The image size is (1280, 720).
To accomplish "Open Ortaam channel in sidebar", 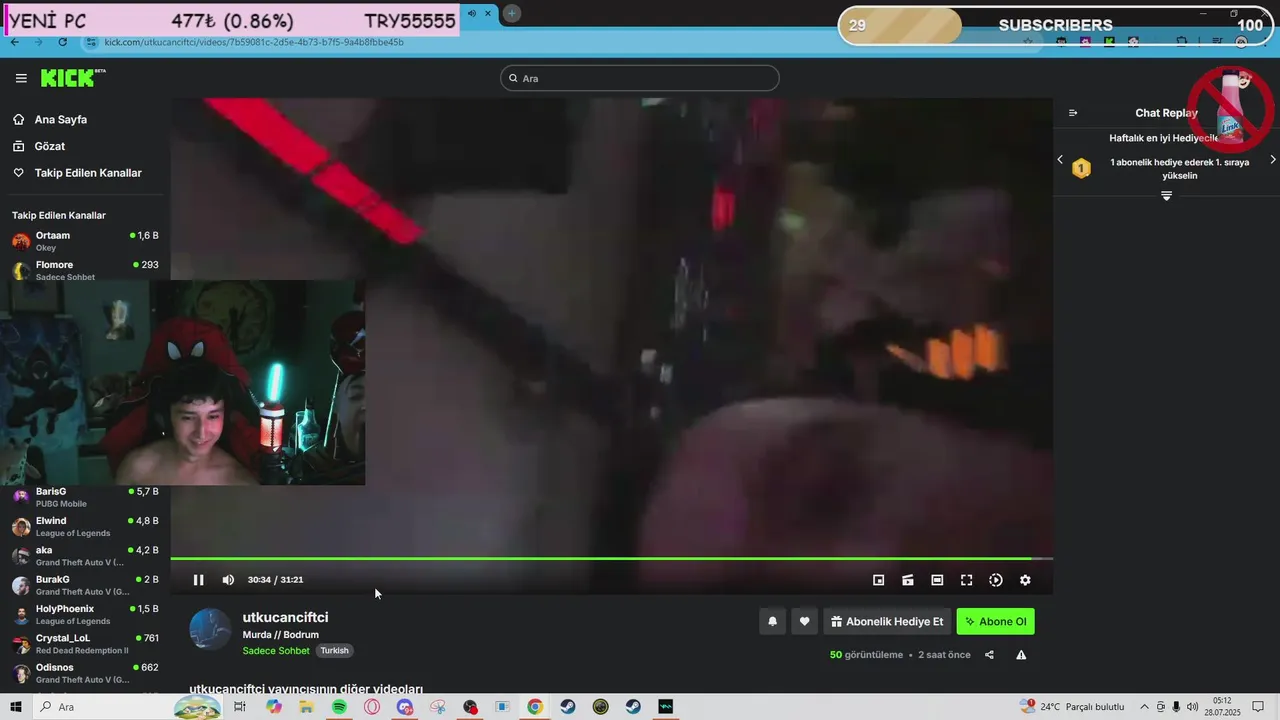I will [x=85, y=241].
